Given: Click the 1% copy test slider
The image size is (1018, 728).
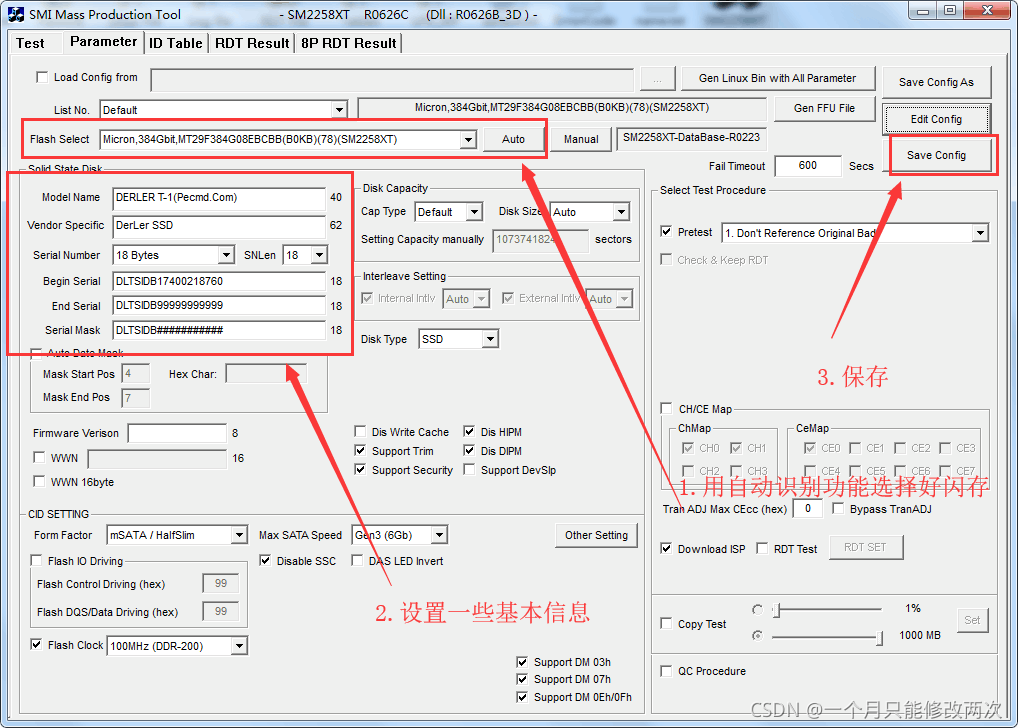Looking at the screenshot, I should point(827,610).
